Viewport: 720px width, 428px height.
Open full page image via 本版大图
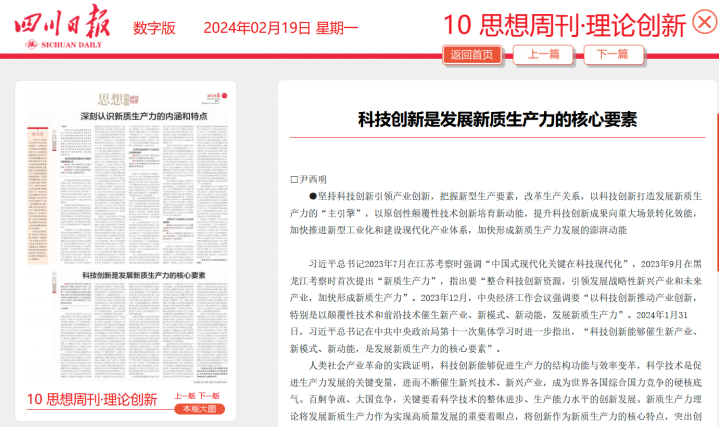tap(197, 410)
